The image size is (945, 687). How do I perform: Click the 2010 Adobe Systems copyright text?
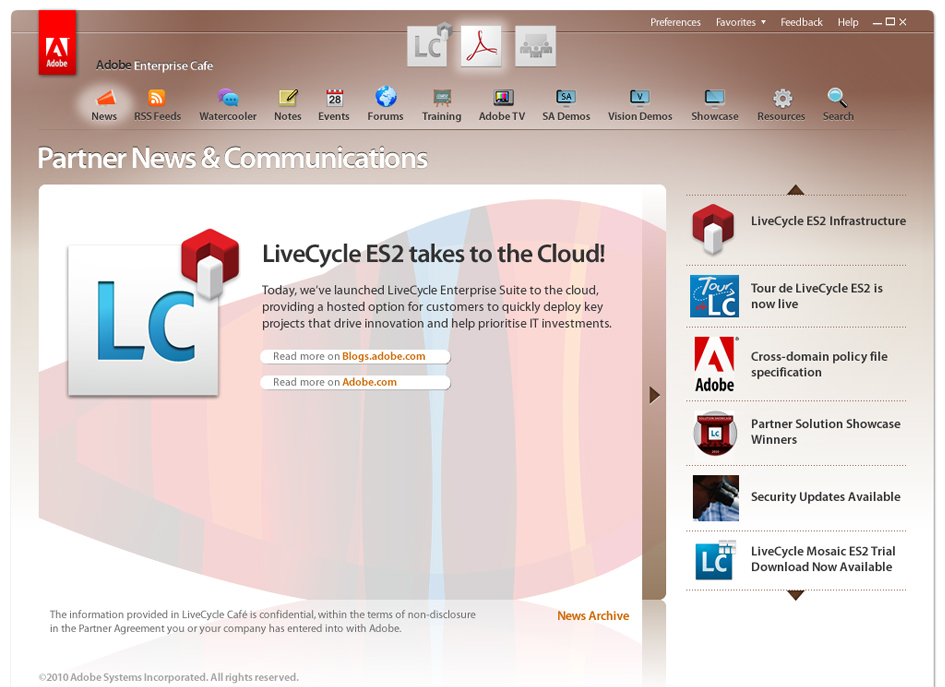pyautogui.click(x=169, y=677)
